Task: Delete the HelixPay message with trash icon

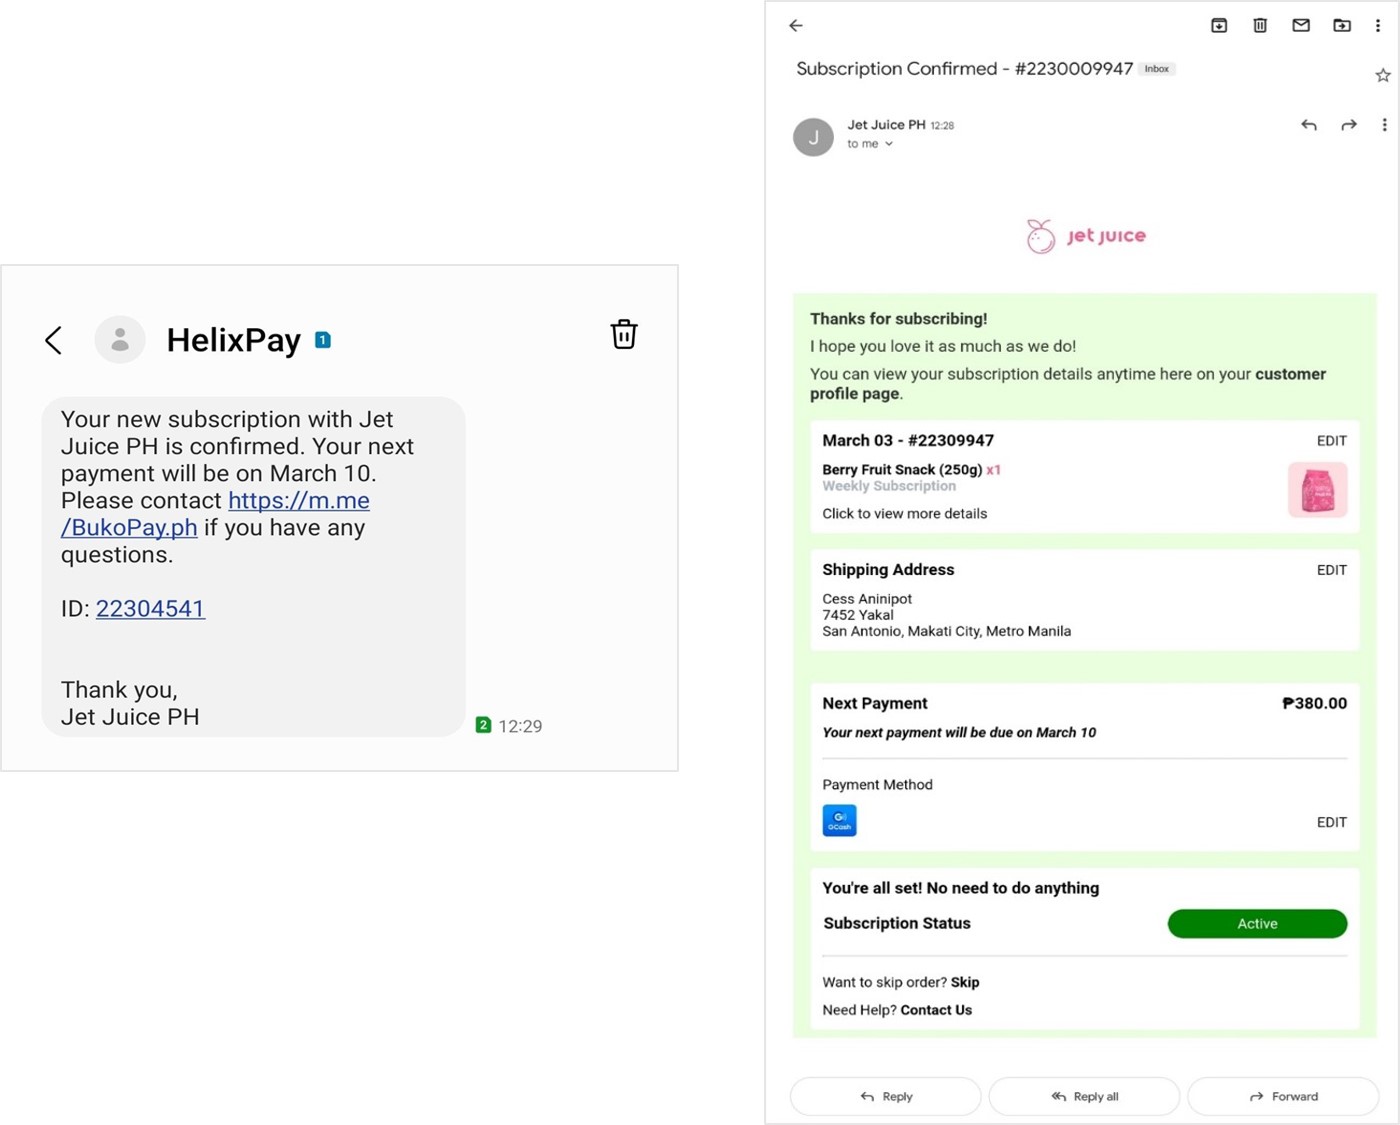Action: (x=624, y=334)
